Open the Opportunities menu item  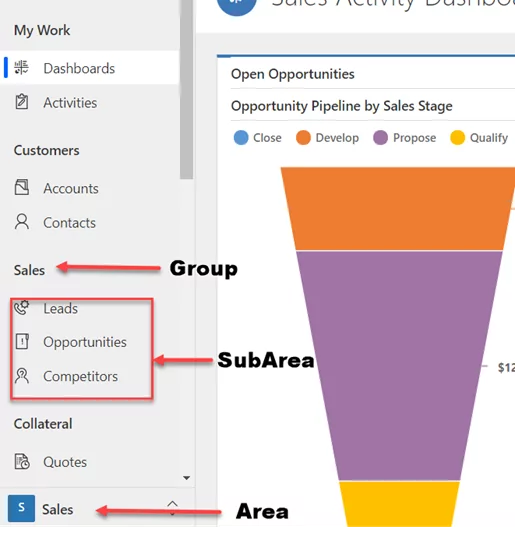point(85,342)
